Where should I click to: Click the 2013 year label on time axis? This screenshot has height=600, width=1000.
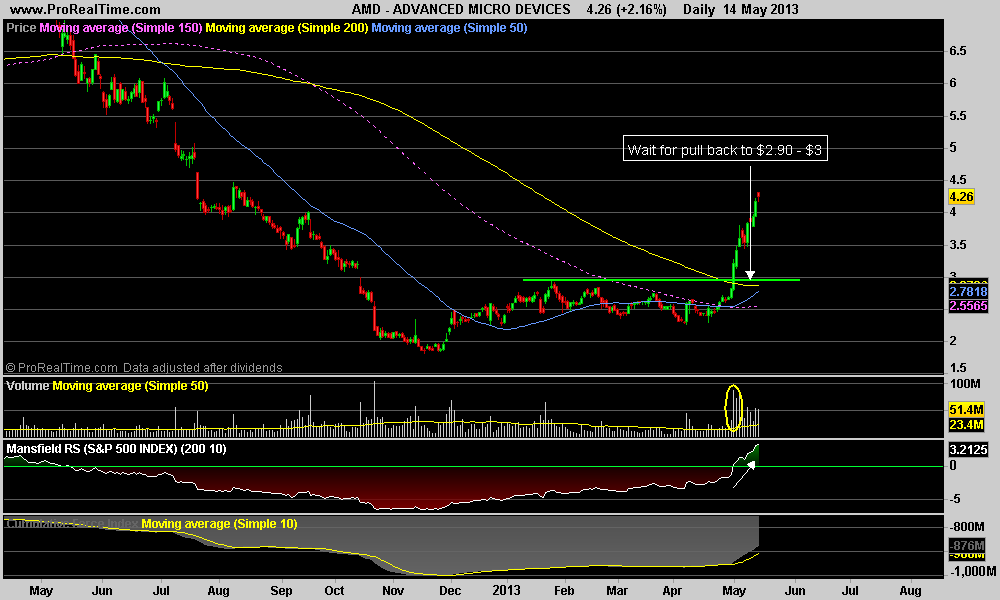pyautogui.click(x=507, y=590)
